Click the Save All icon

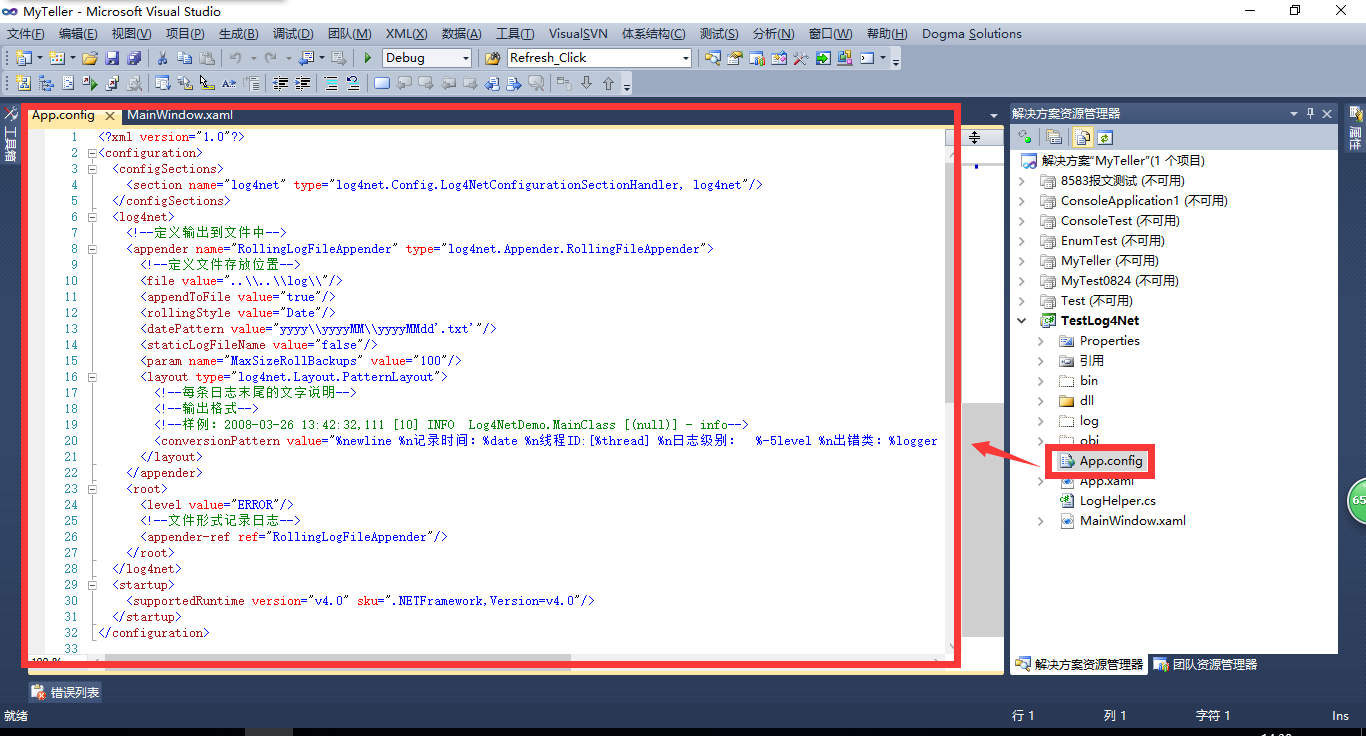tap(133, 58)
